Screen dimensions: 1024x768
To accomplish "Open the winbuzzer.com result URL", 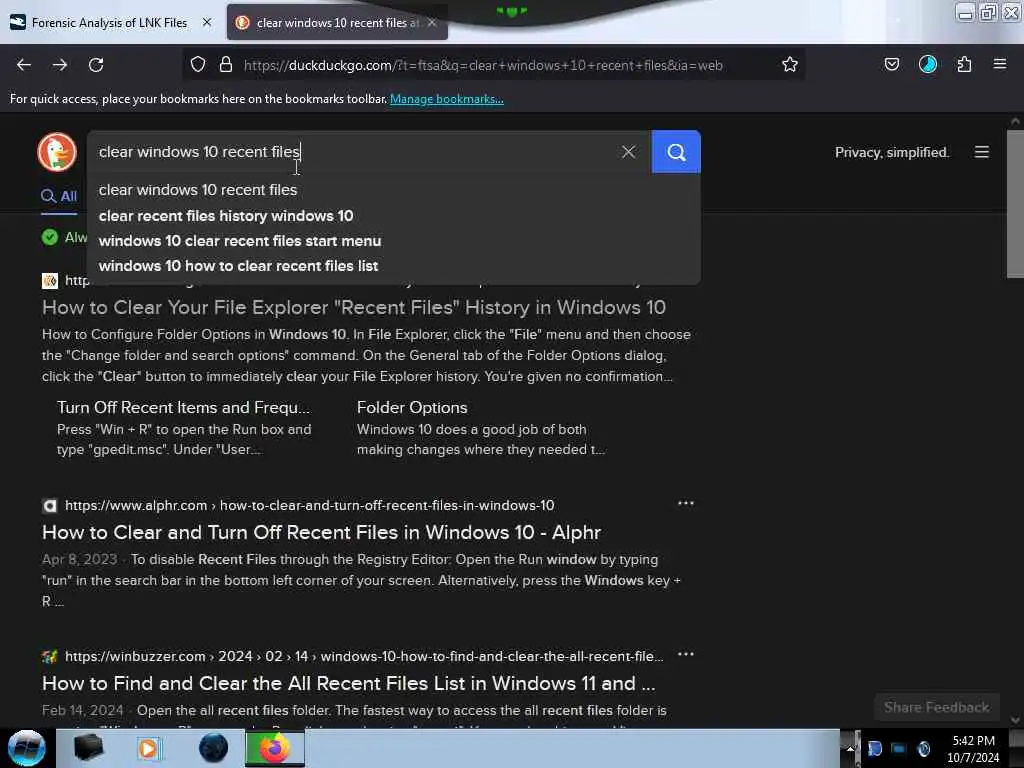I will [x=364, y=656].
